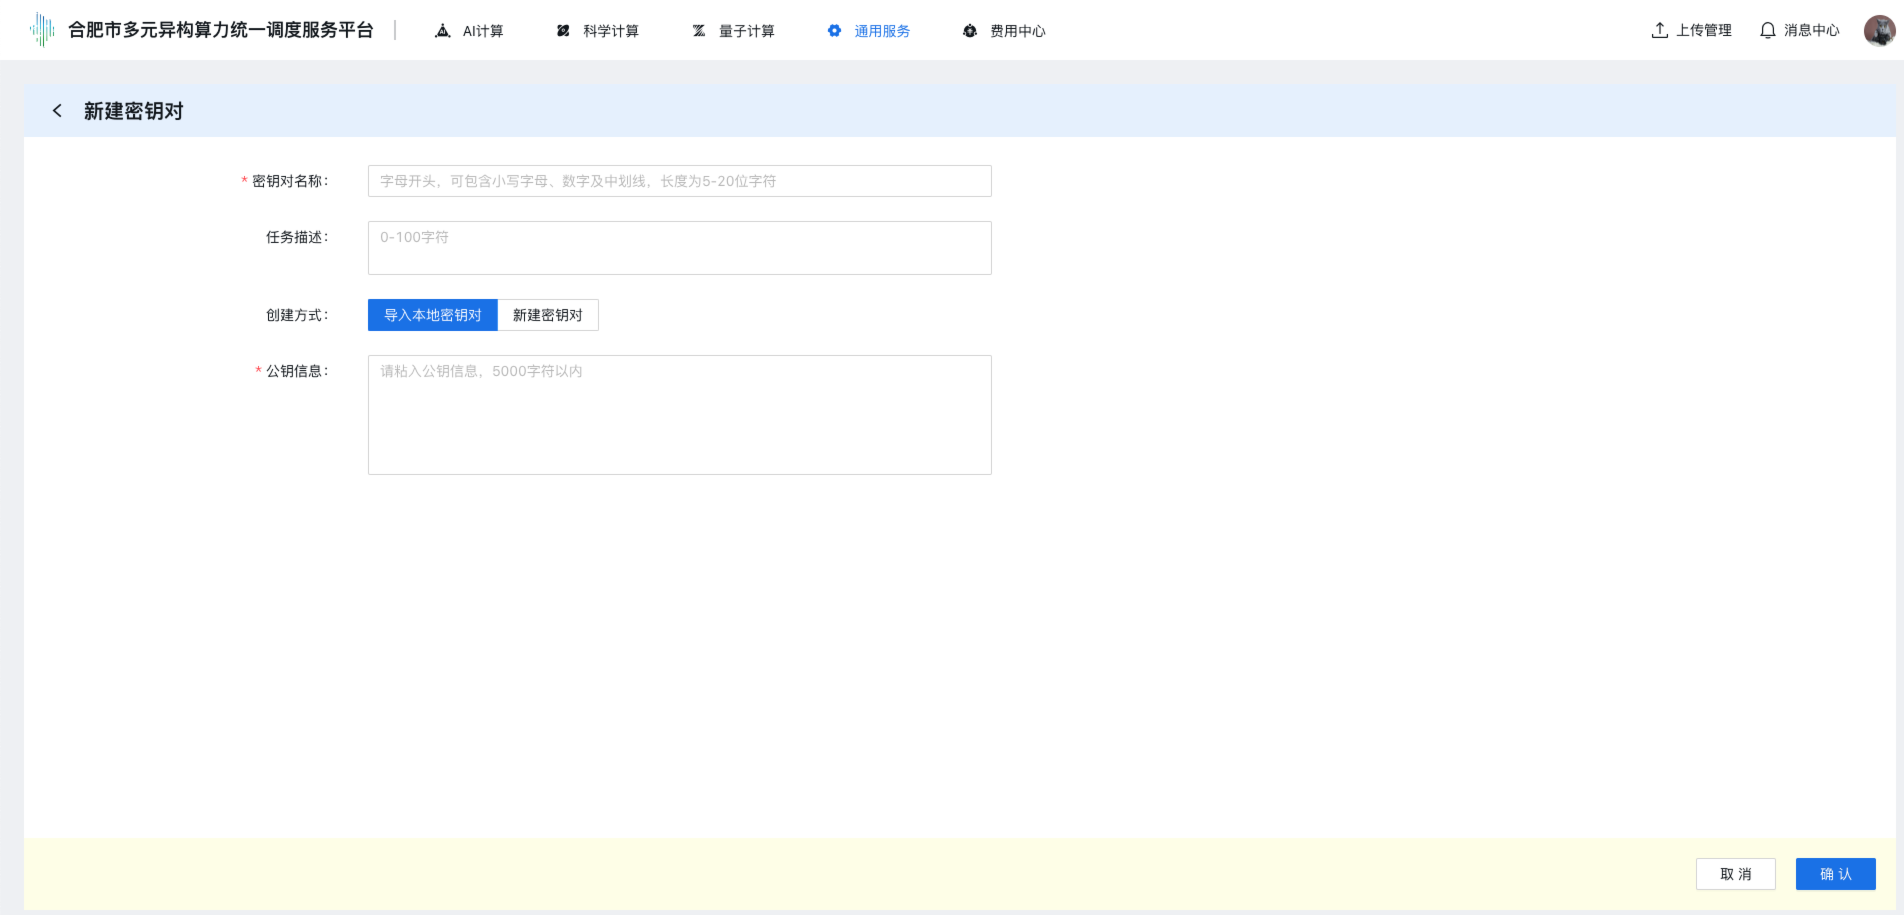Switch creation method to 新建密钥对
This screenshot has height=915, width=1904.
(x=548, y=315)
